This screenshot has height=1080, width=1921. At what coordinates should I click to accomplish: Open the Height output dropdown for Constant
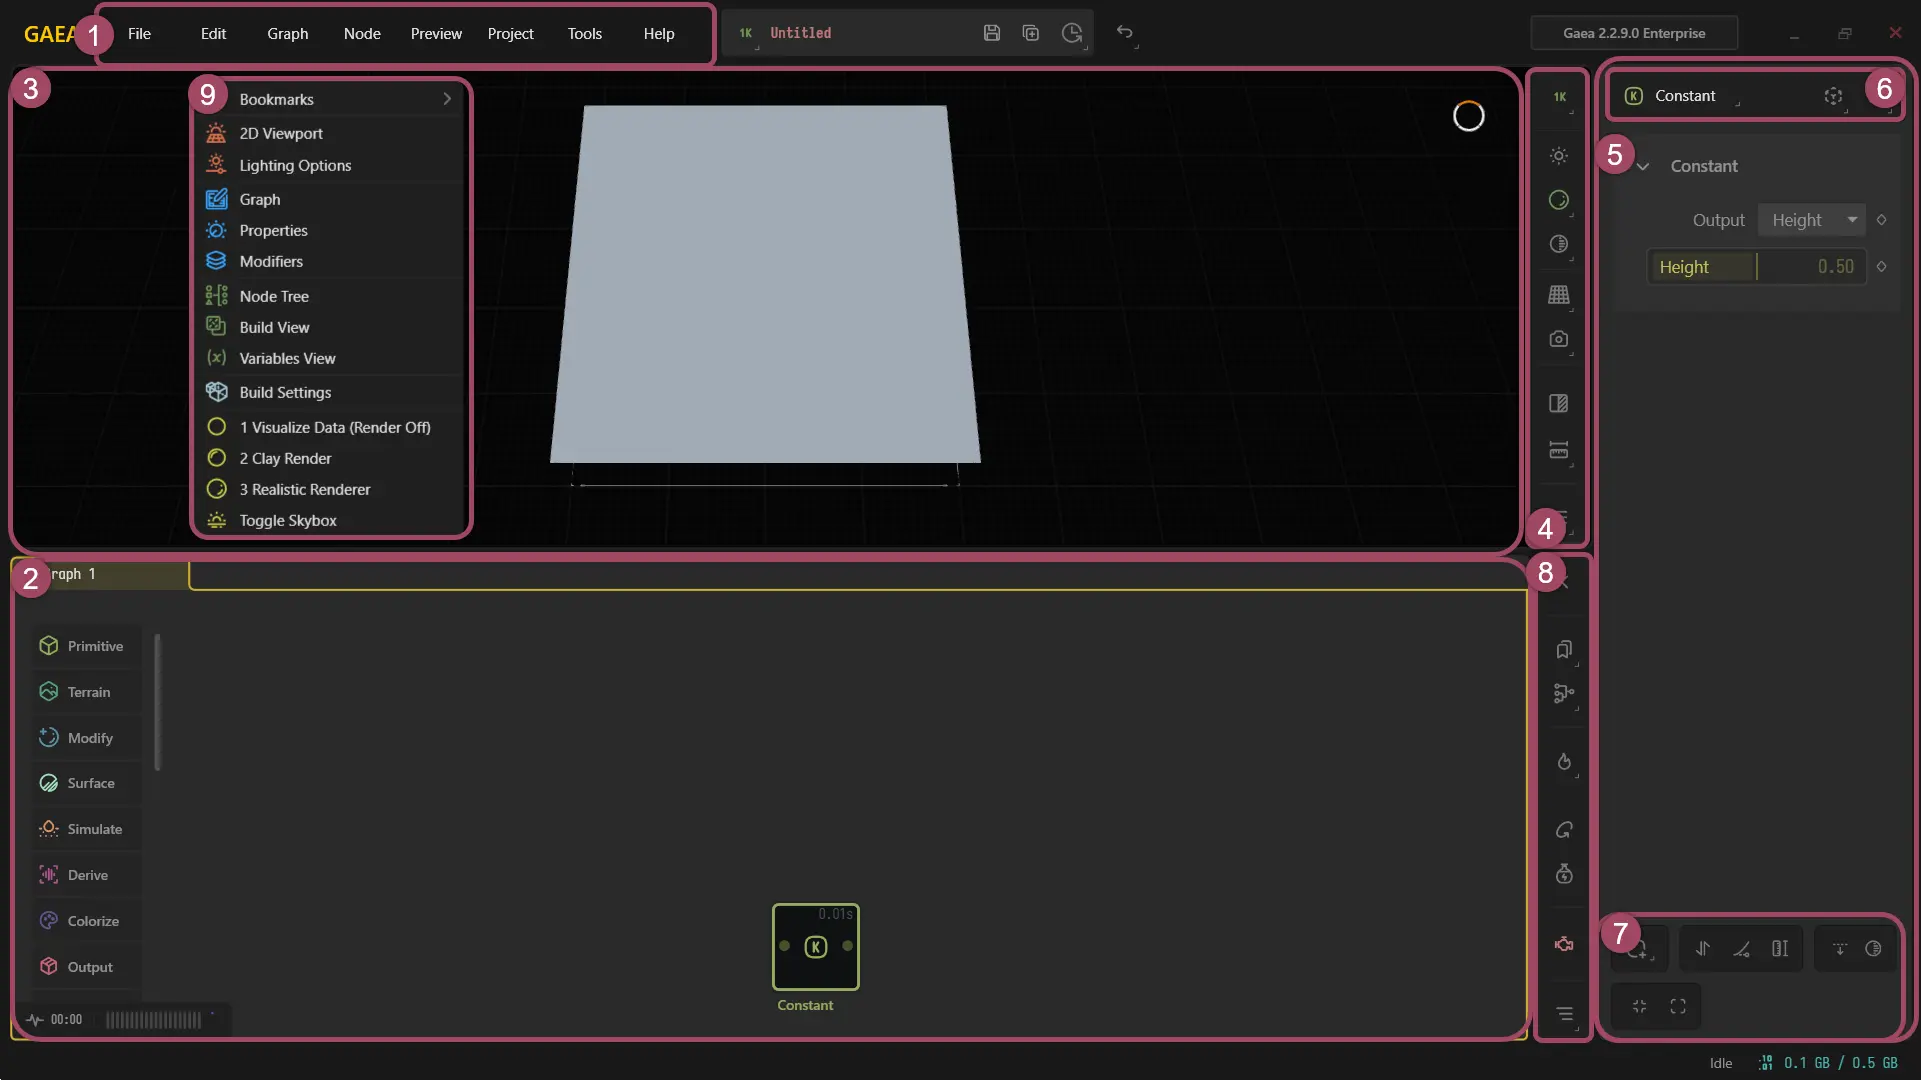(1811, 219)
